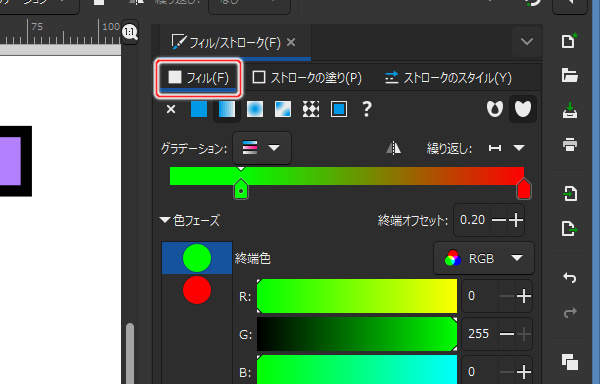
Task: Select the green gradient stop handle
Action: tap(241, 189)
